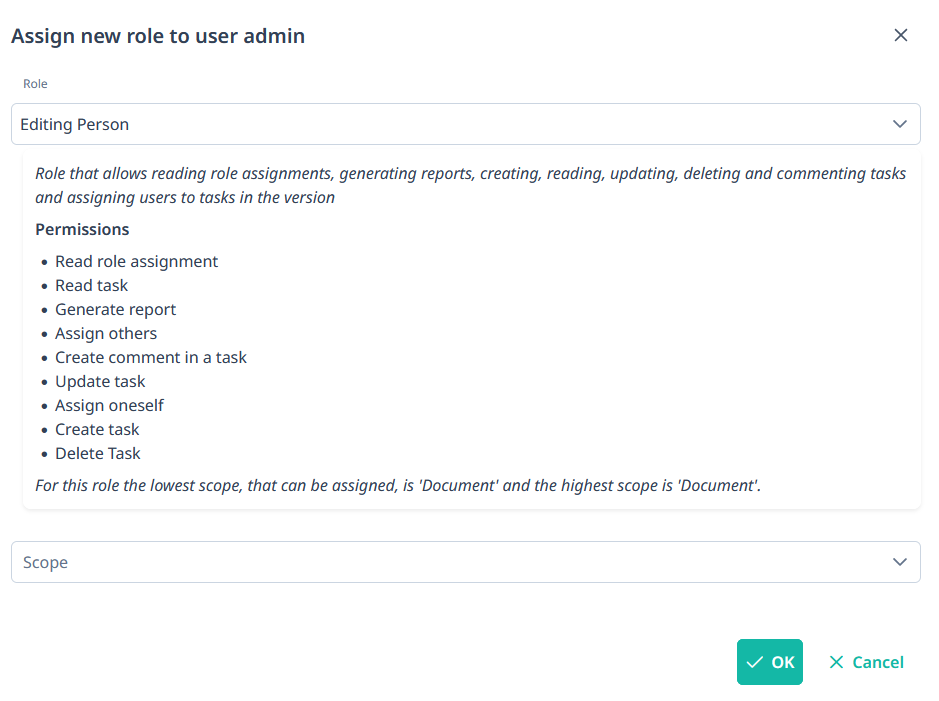Click the Create comment in a task entry
The height and width of the screenshot is (701, 939).
click(x=151, y=357)
